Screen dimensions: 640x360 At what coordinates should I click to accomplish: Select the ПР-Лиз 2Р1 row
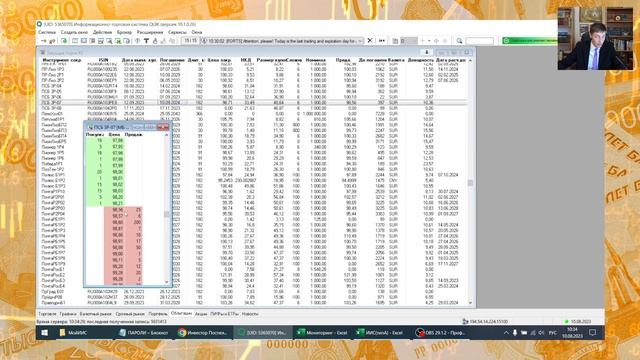[x=253, y=75]
